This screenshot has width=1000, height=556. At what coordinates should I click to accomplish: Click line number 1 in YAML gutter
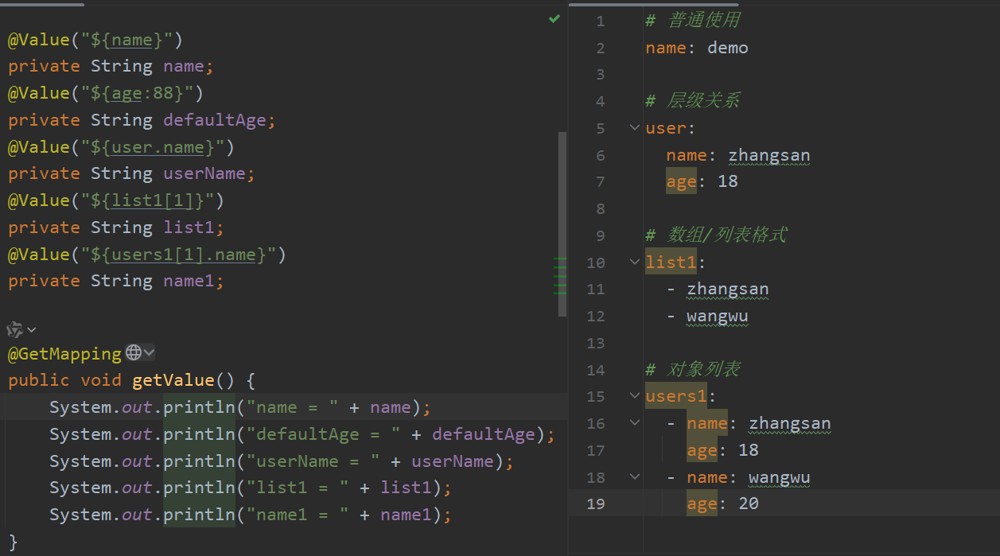[600, 22]
